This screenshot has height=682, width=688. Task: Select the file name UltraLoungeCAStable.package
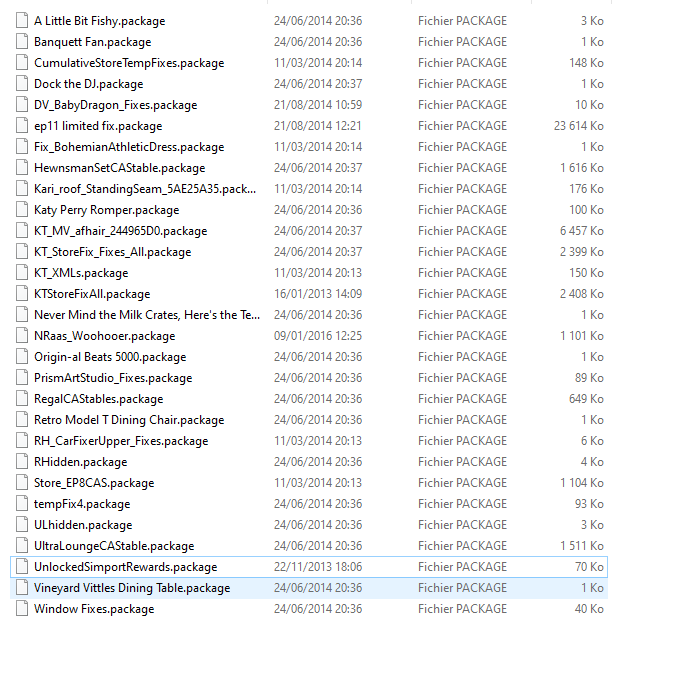[x=114, y=546]
